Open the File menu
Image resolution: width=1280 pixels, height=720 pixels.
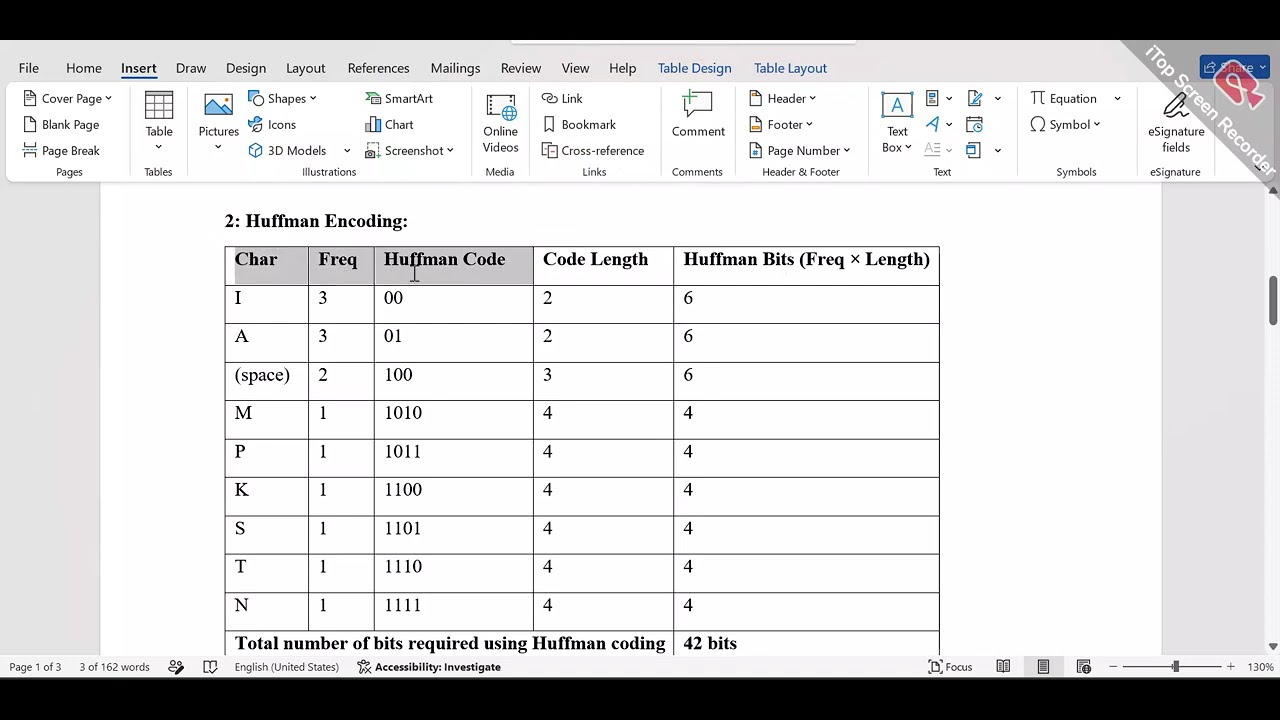[28, 68]
